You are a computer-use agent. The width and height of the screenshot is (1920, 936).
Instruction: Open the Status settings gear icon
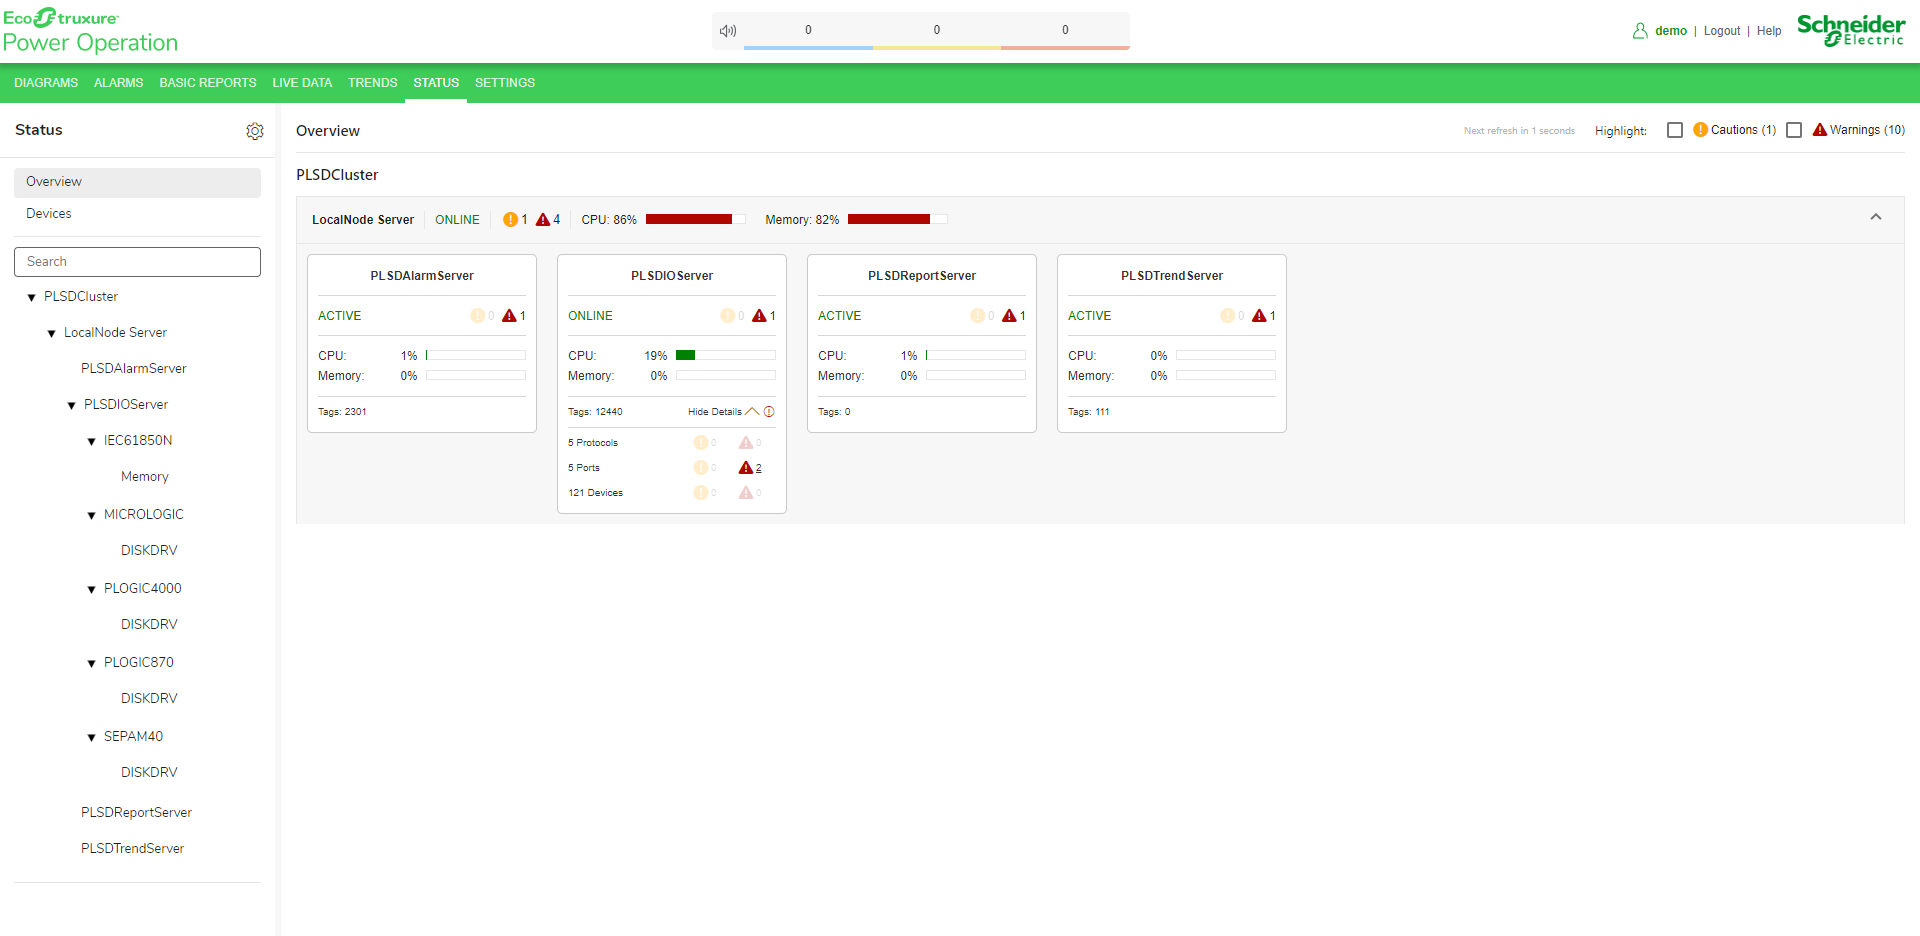tap(255, 131)
